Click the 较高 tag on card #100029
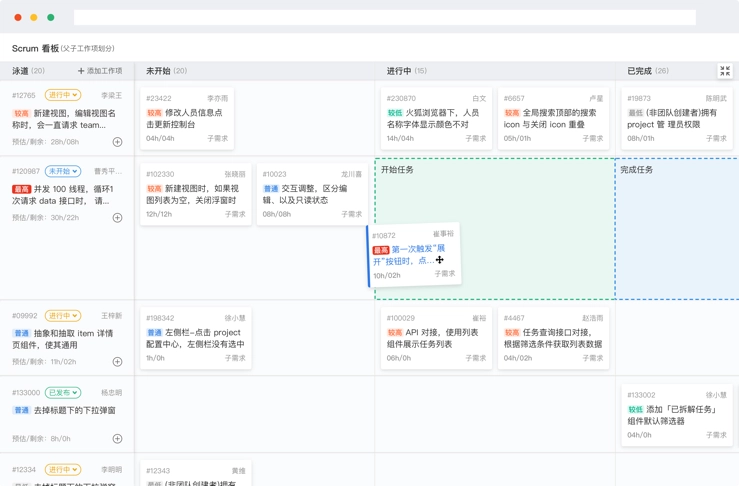The width and height of the screenshot is (739, 486). coord(395,332)
